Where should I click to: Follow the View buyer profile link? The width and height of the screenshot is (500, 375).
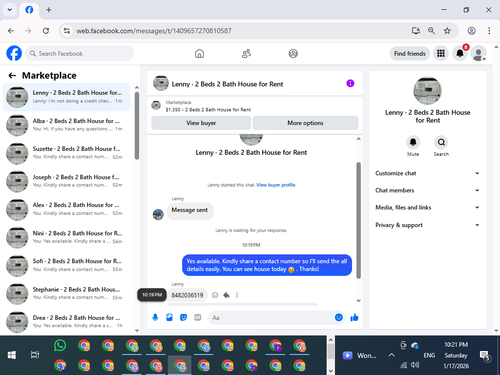(x=276, y=185)
